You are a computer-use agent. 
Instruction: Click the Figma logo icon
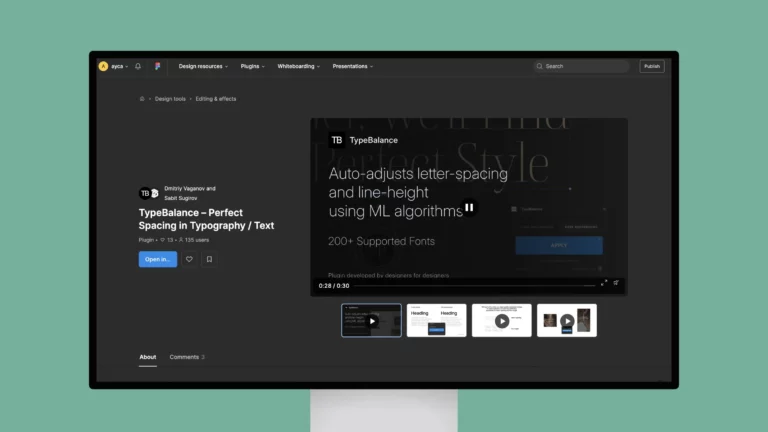tap(157, 66)
